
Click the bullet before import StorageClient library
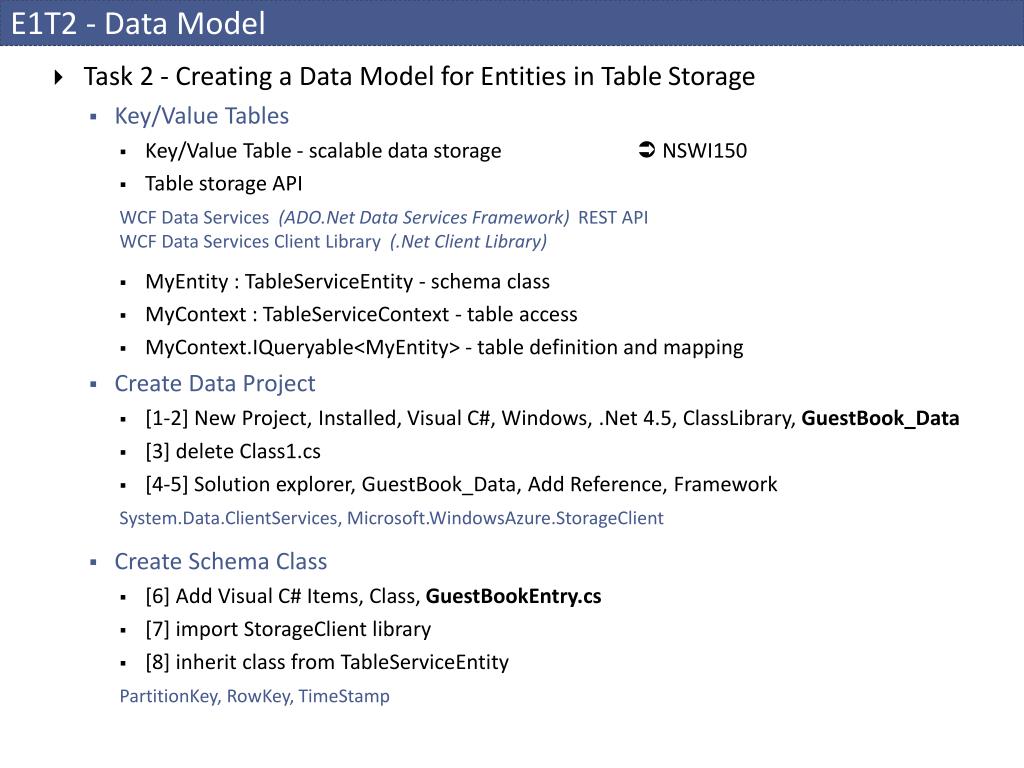pyautogui.click(x=123, y=630)
